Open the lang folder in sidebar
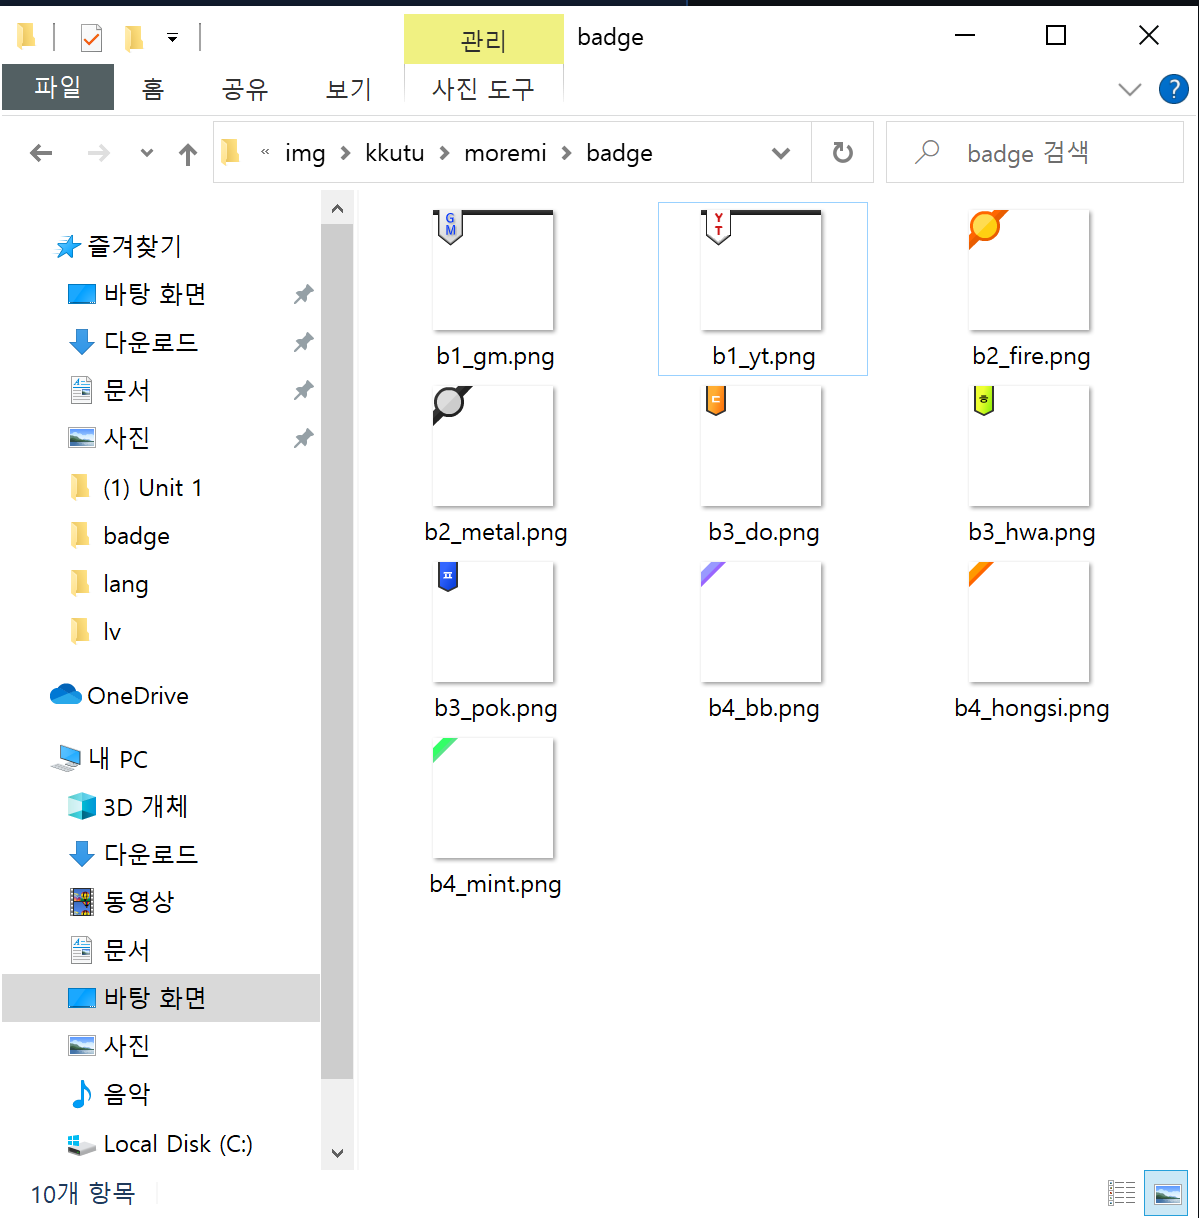The height and width of the screenshot is (1218, 1199). [110, 584]
